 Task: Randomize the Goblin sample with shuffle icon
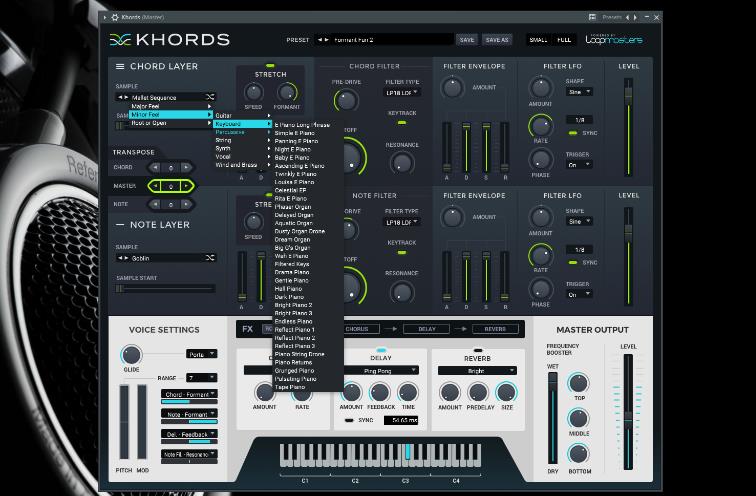210,258
